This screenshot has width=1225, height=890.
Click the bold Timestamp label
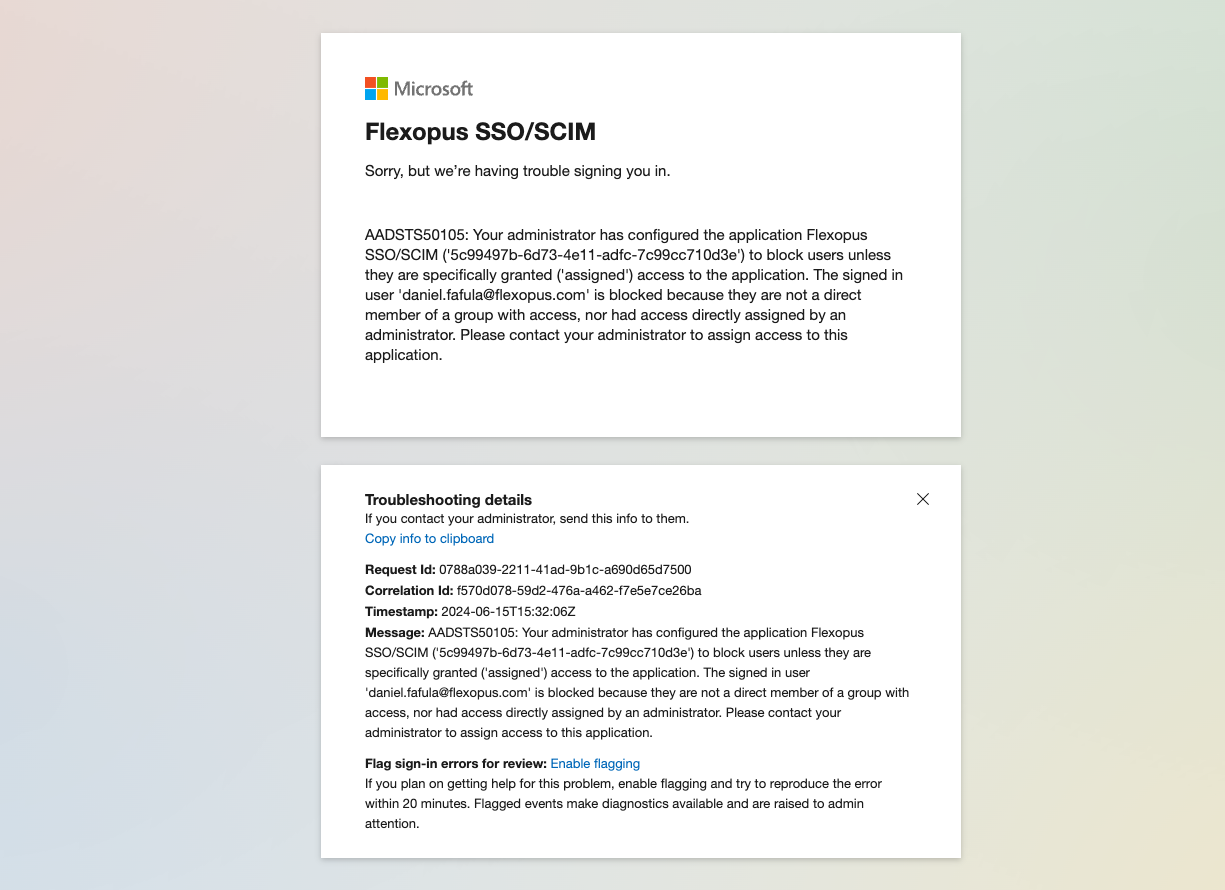click(401, 612)
